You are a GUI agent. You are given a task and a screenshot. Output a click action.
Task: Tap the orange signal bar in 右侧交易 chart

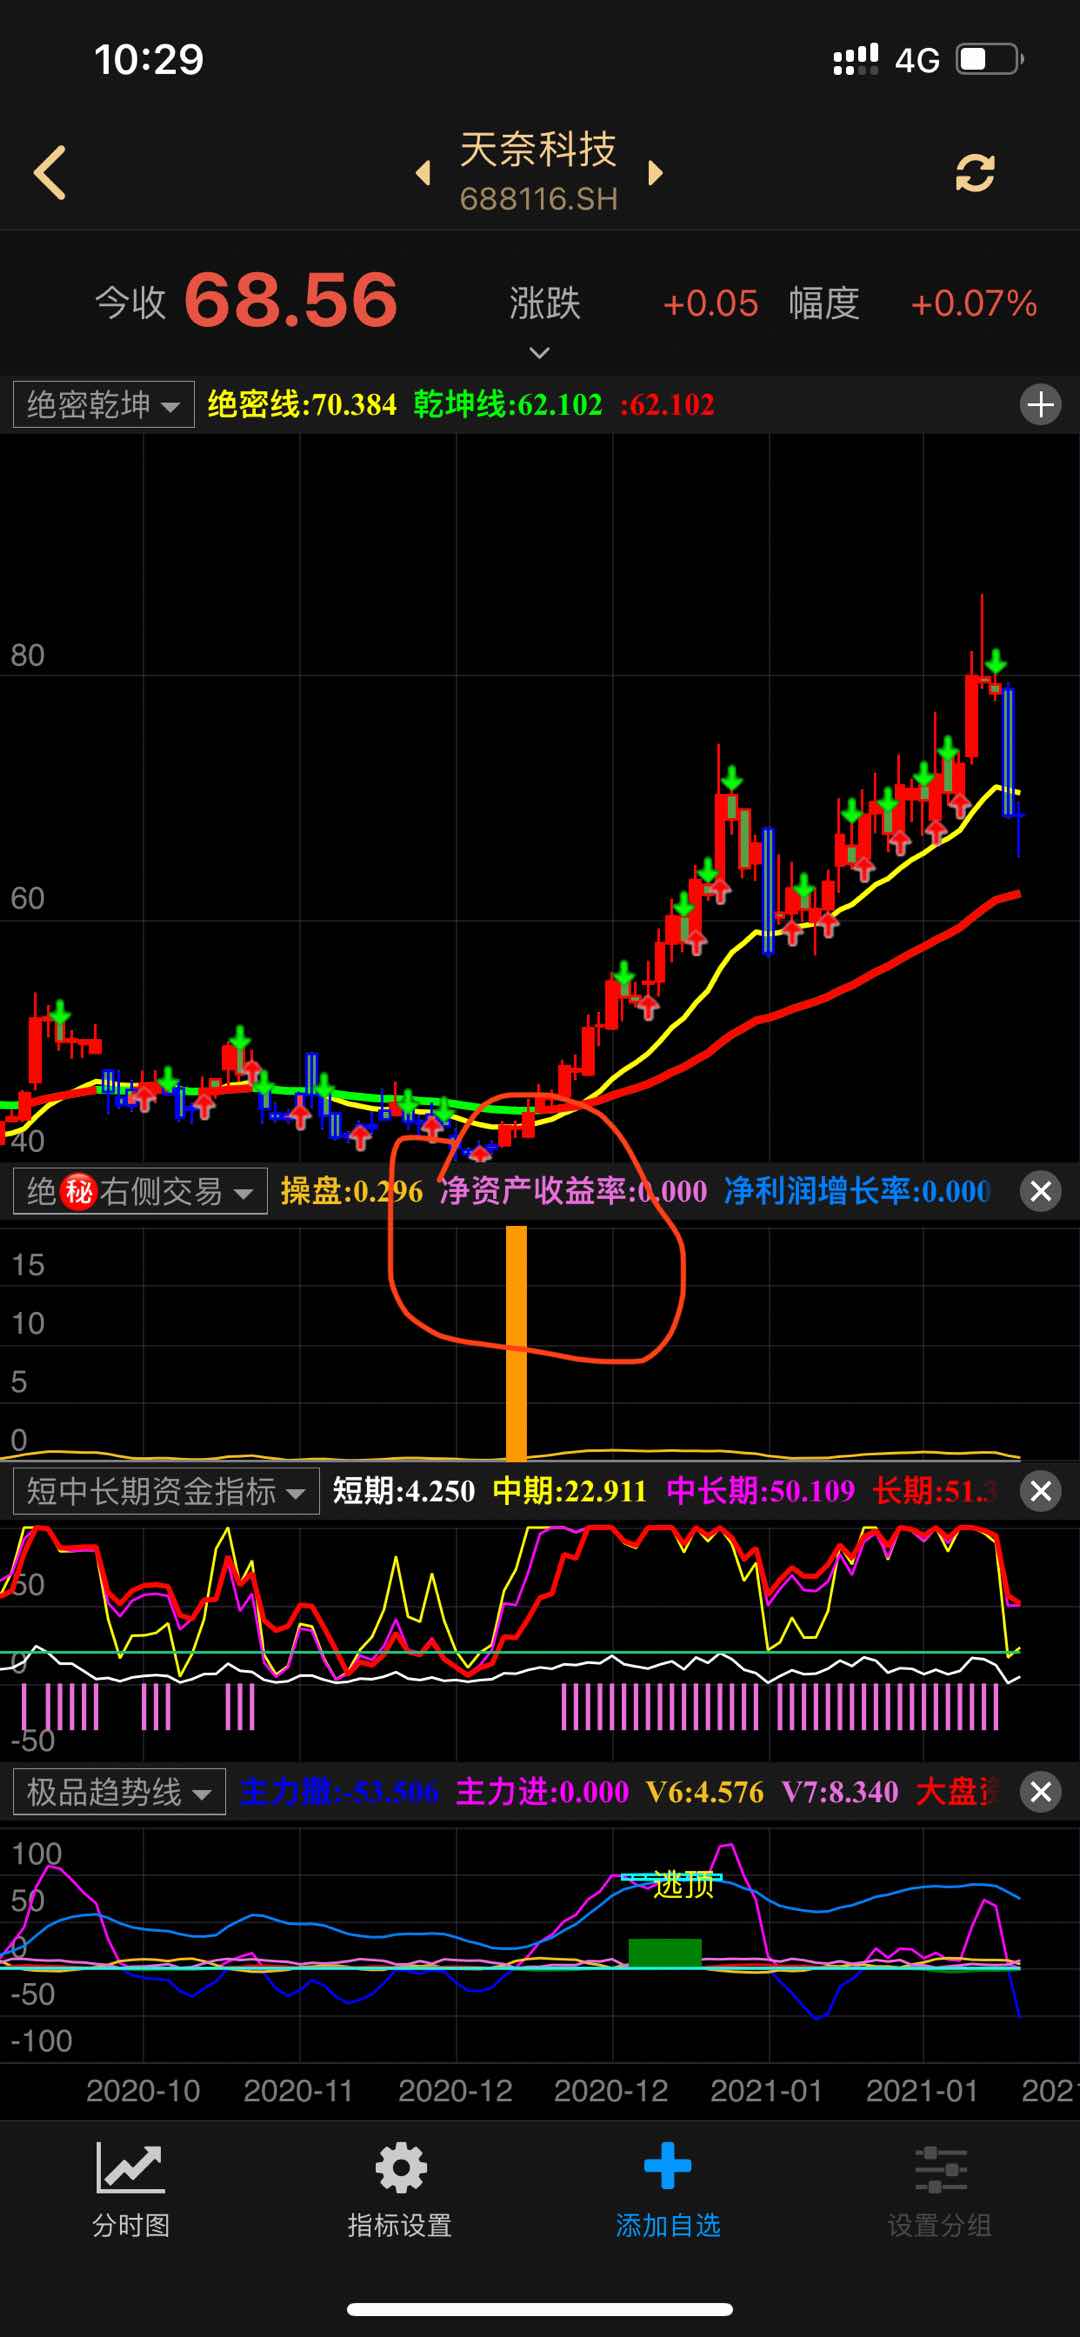[516, 1340]
